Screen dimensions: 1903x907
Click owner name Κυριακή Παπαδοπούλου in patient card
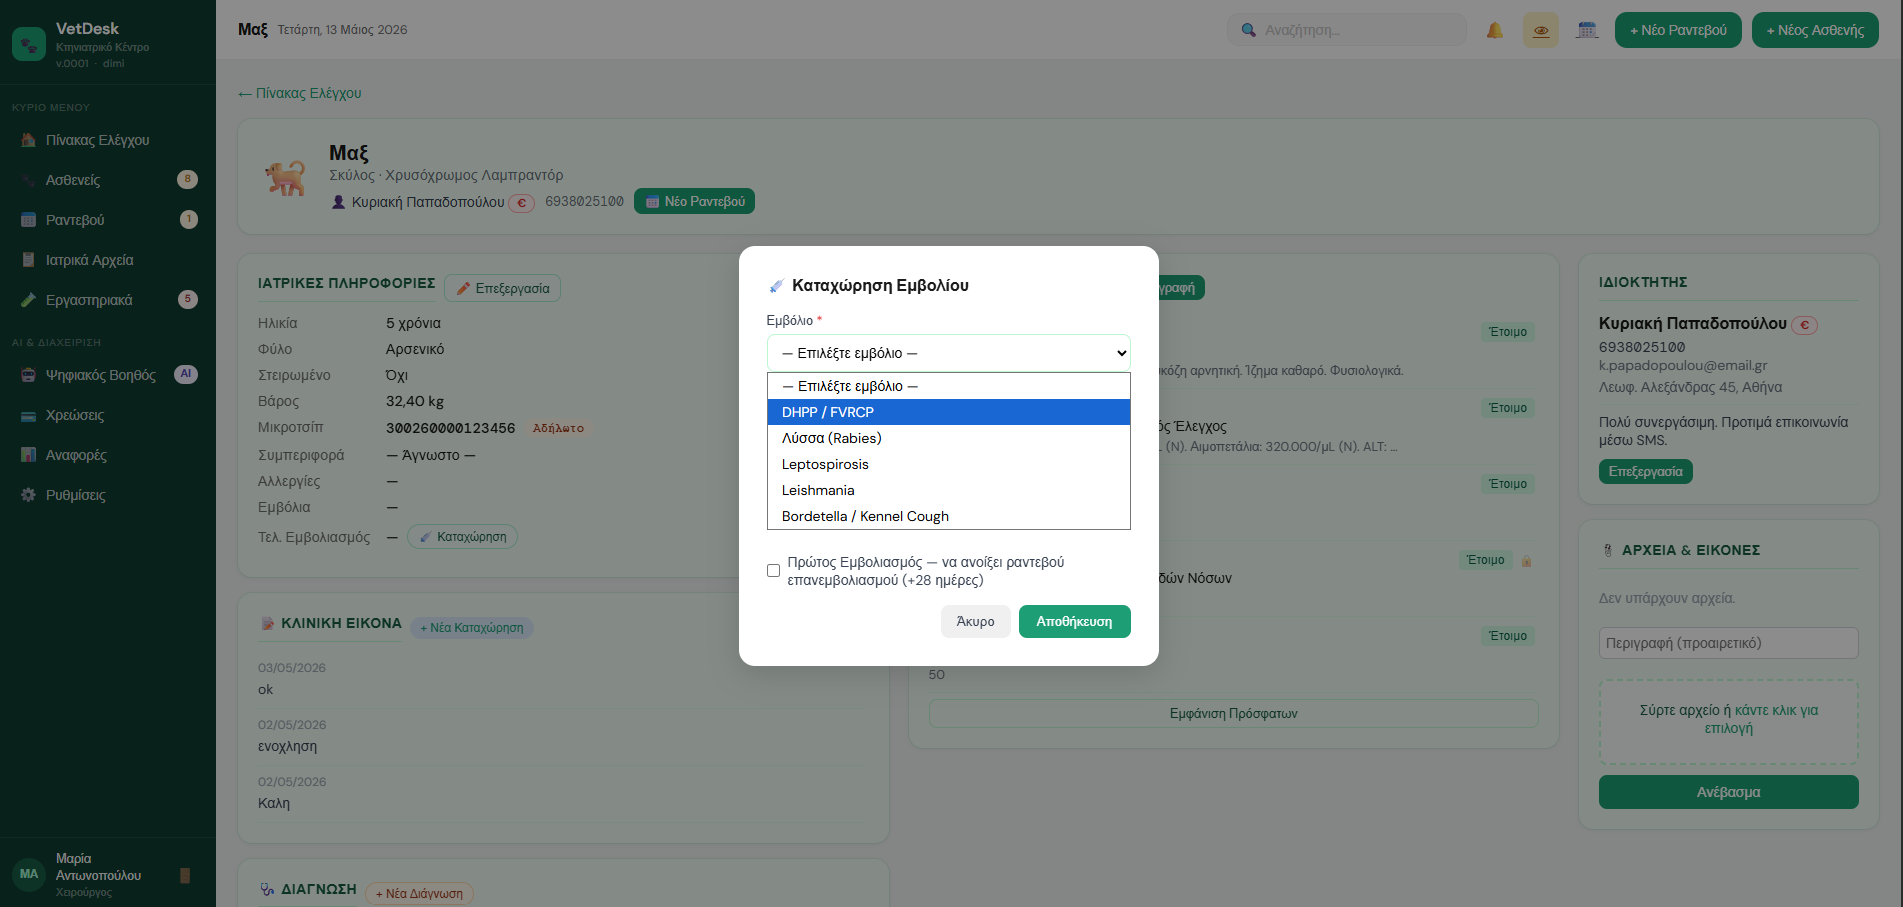pyautogui.click(x=428, y=202)
